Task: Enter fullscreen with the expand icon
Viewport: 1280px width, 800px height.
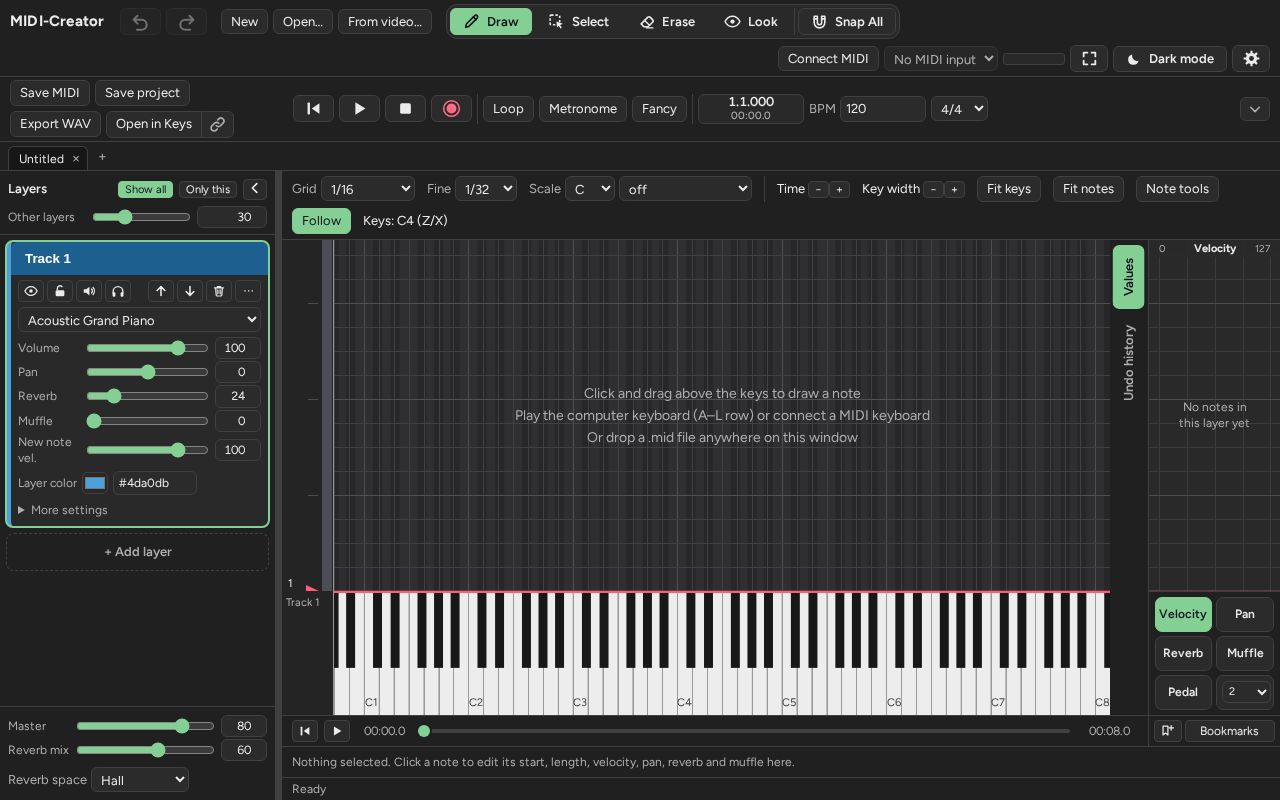Action: tap(1089, 59)
